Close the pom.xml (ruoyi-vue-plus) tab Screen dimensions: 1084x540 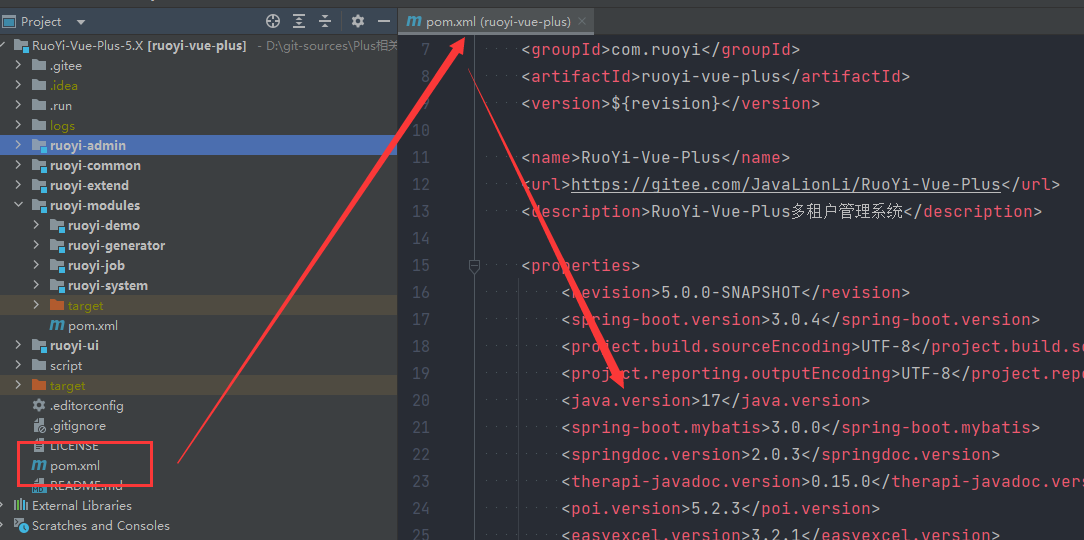coord(582,21)
